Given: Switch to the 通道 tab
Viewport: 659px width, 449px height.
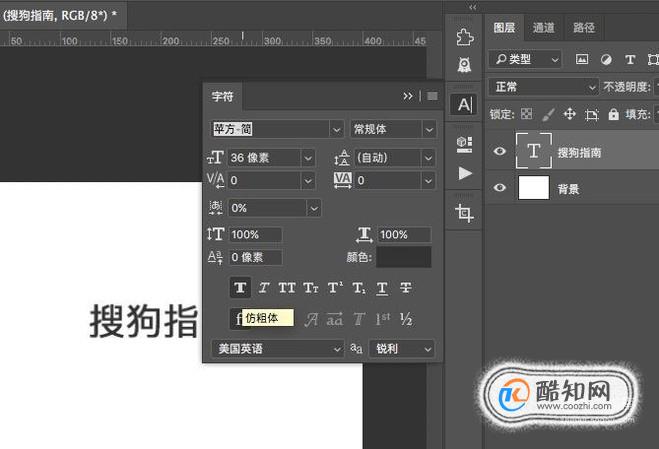Looking at the screenshot, I should [543, 28].
